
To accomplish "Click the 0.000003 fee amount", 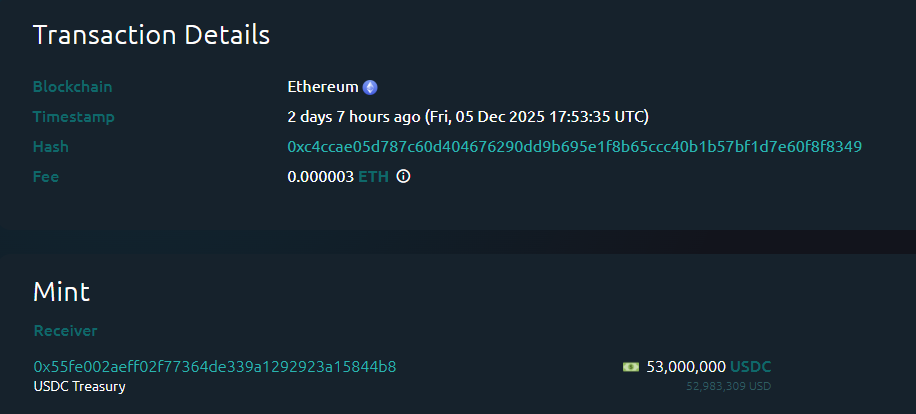I will click(320, 177).
